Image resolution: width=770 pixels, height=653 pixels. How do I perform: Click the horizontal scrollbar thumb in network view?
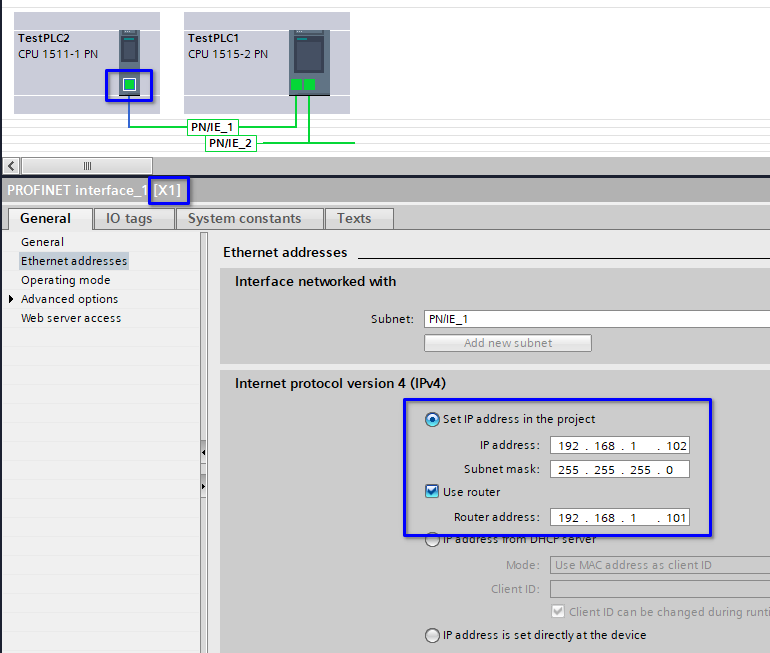(87, 166)
